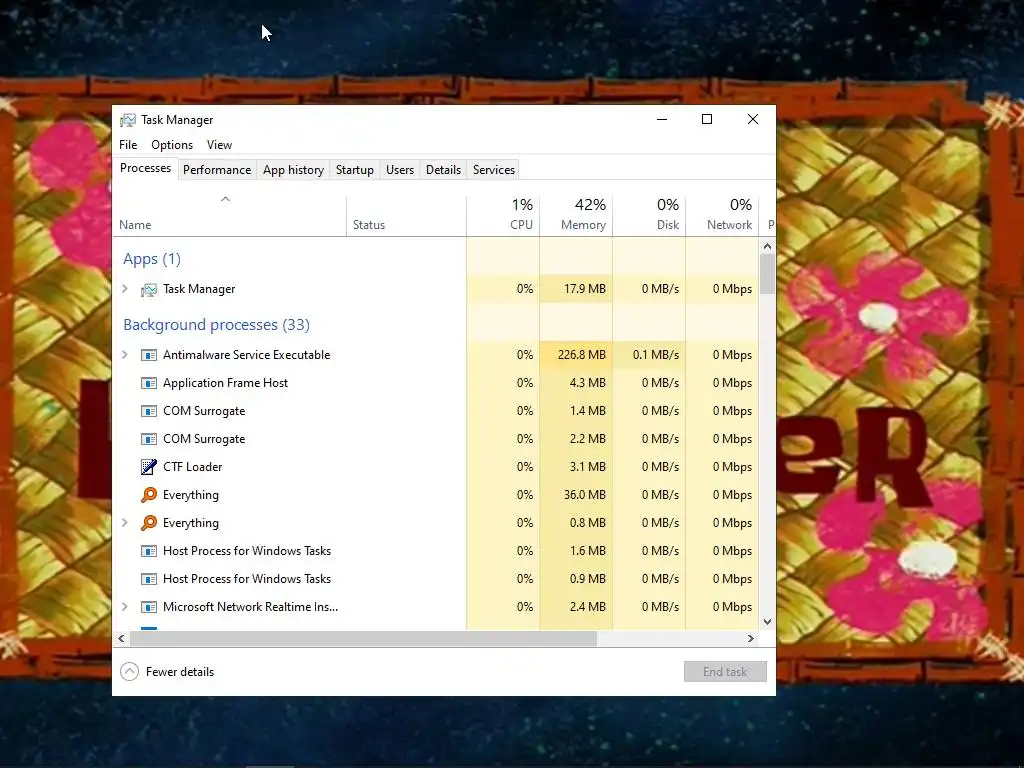This screenshot has height=768, width=1024.
Task: Click vertical scrollbar down arrow
Action: point(767,622)
